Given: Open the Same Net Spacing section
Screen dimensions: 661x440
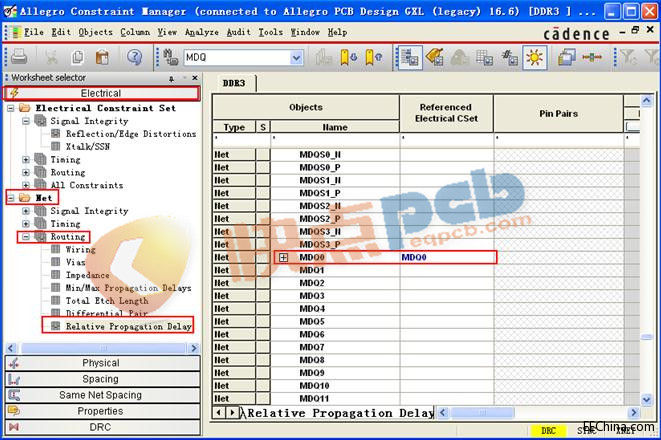Looking at the screenshot, I should 101,395.
